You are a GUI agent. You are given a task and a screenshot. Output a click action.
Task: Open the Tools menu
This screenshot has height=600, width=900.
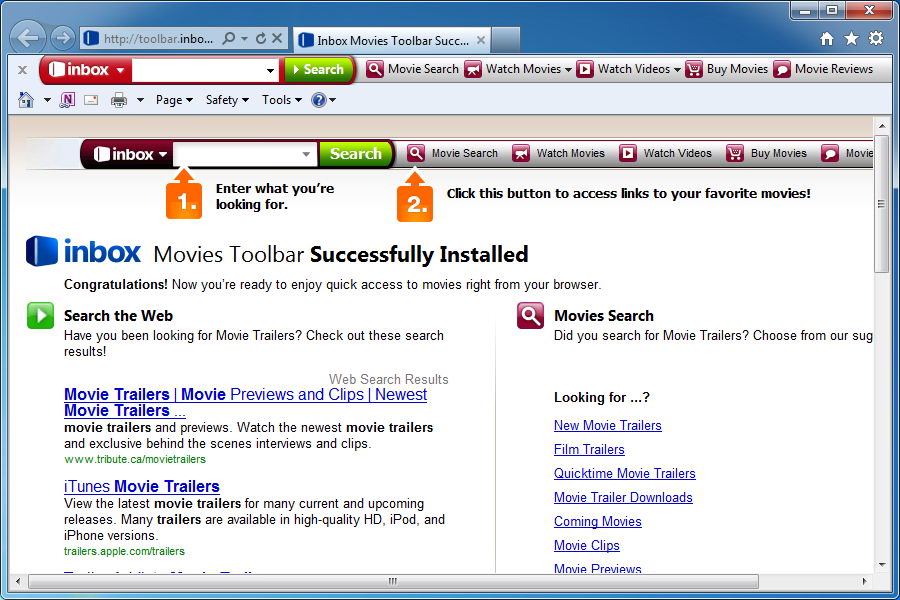282,100
